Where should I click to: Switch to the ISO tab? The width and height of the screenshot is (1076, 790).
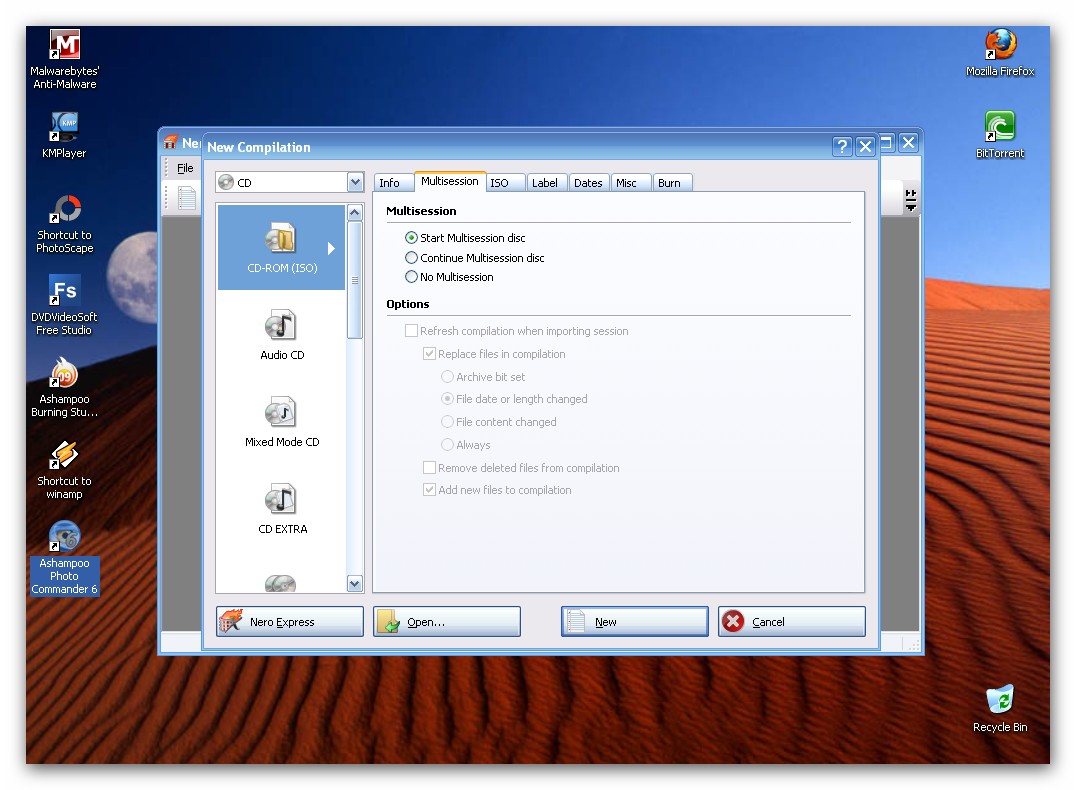(499, 183)
